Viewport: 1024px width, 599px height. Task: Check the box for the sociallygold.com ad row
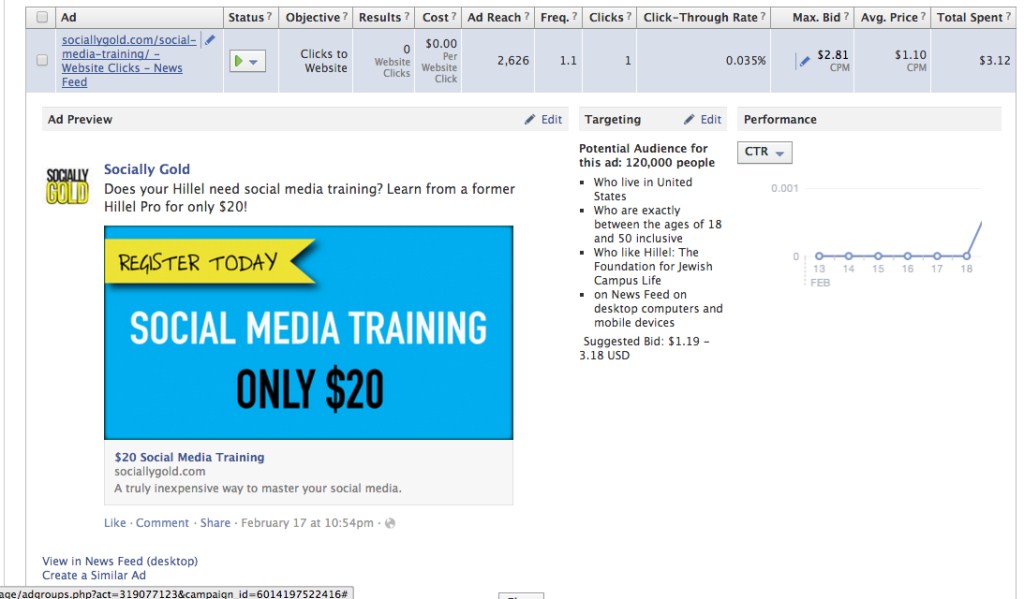(x=42, y=60)
